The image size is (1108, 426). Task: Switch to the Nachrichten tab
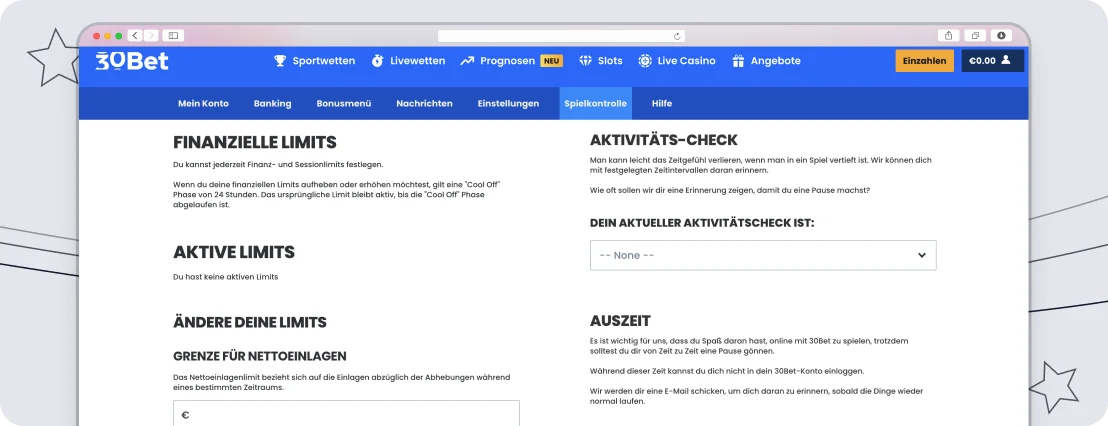(x=425, y=103)
